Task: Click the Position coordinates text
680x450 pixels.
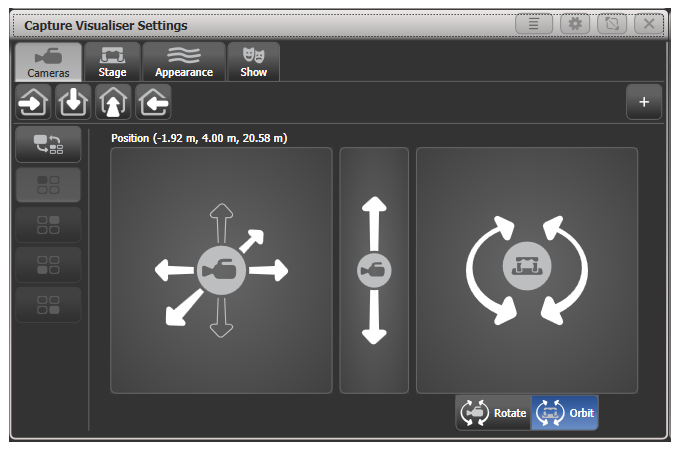Action: tap(199, 138)
